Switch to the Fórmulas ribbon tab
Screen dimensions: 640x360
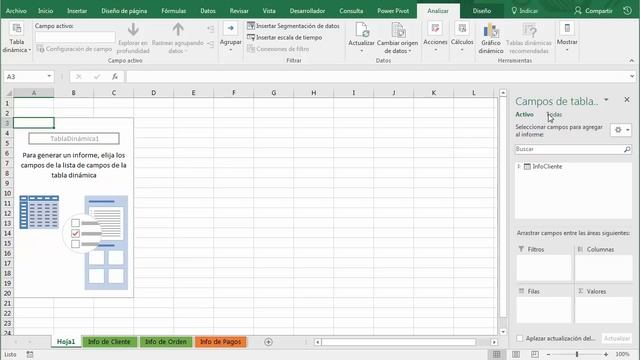tap(173, 11)
